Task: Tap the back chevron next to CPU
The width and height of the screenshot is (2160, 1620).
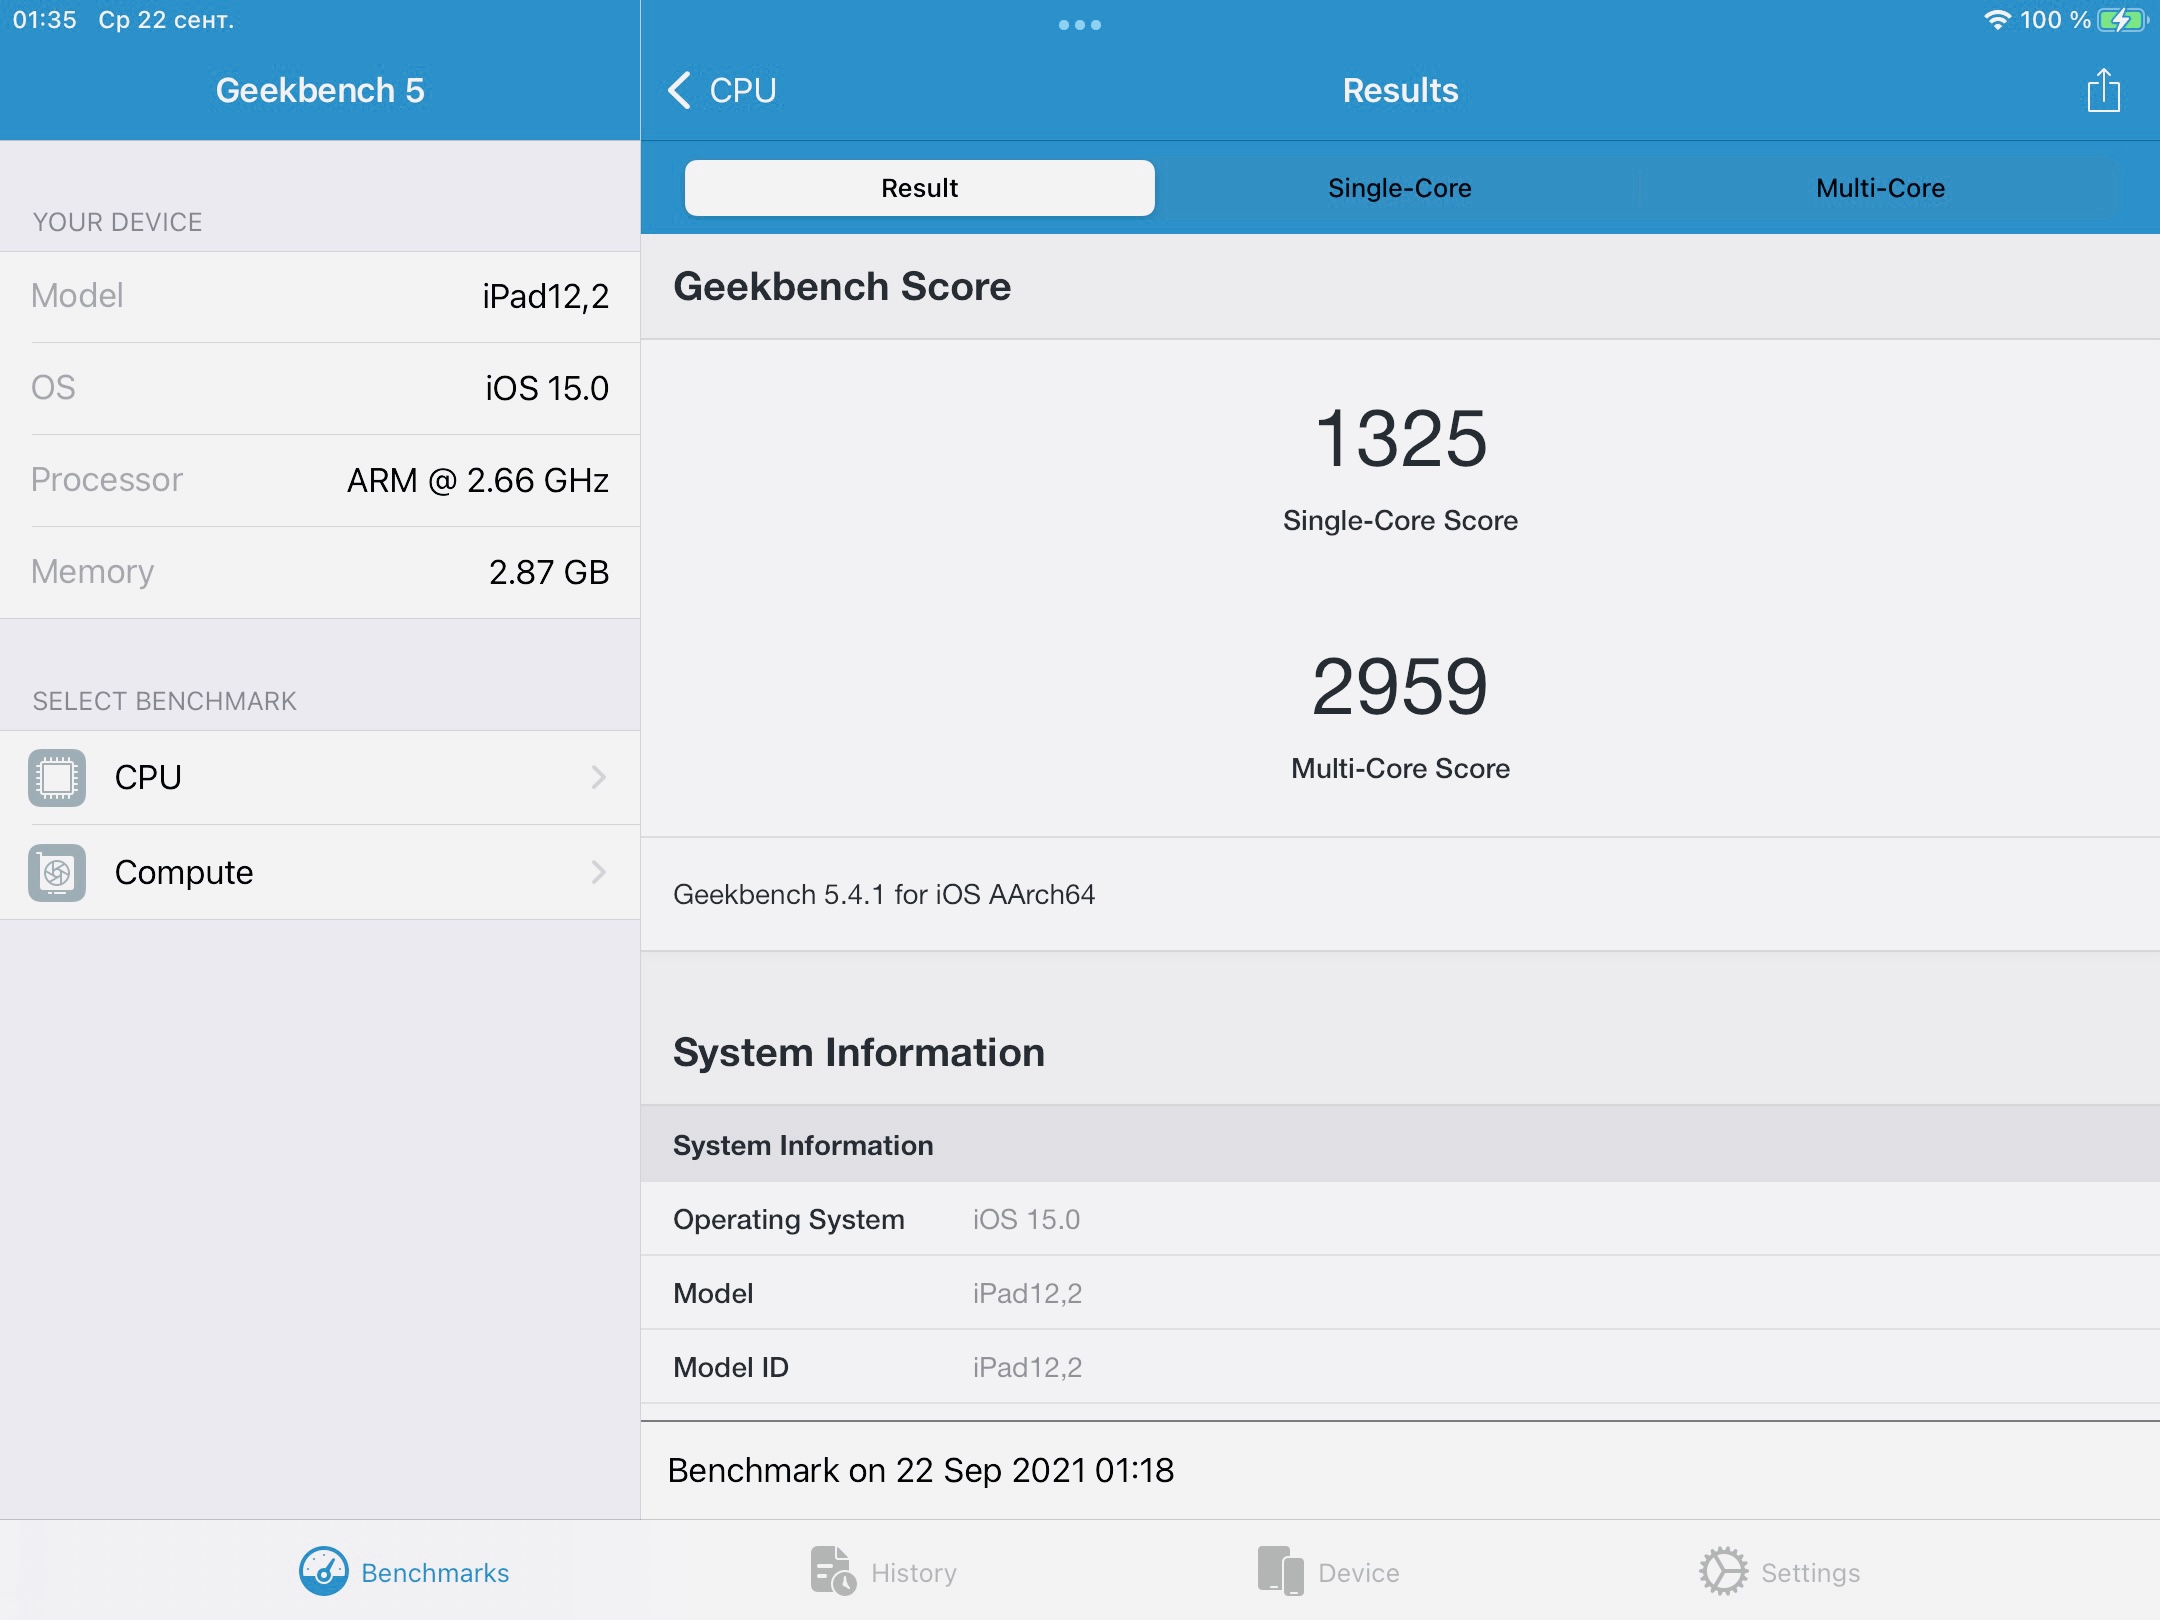Action: click(x=679, y=90)
